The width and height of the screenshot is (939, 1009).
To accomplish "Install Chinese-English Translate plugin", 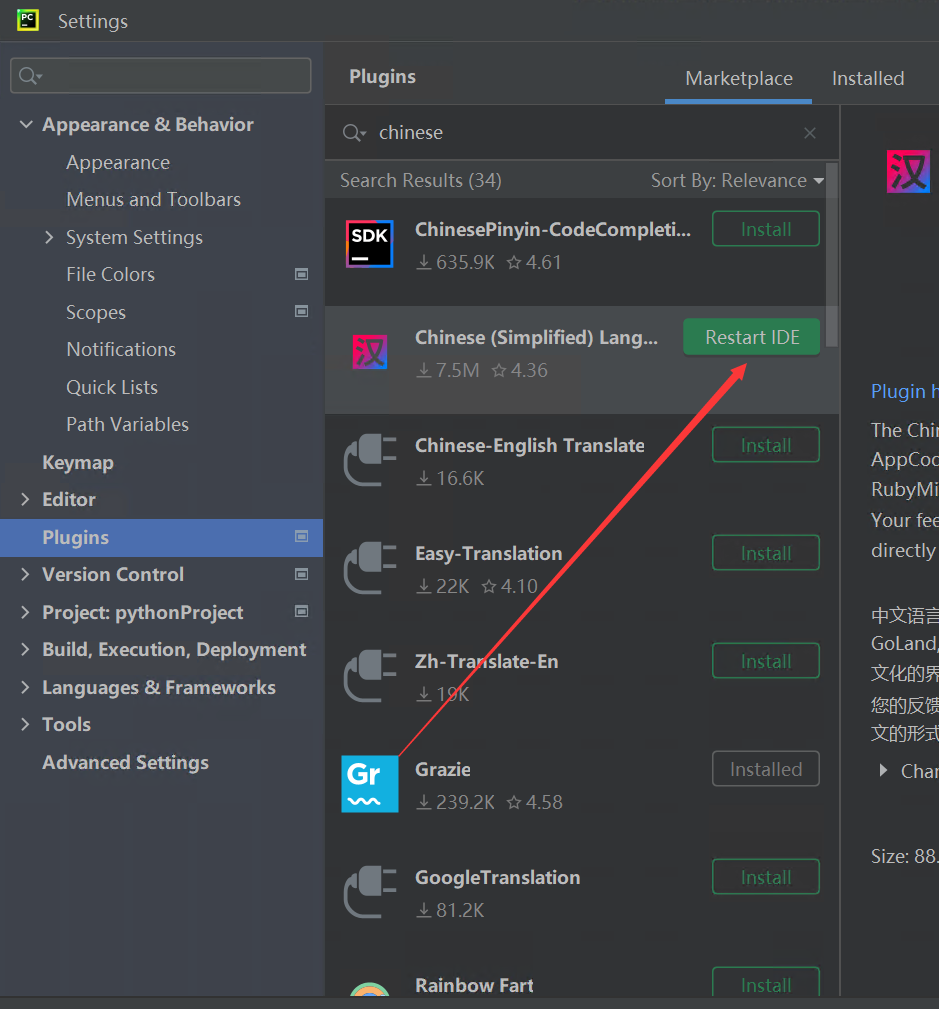I will point(766,445).
